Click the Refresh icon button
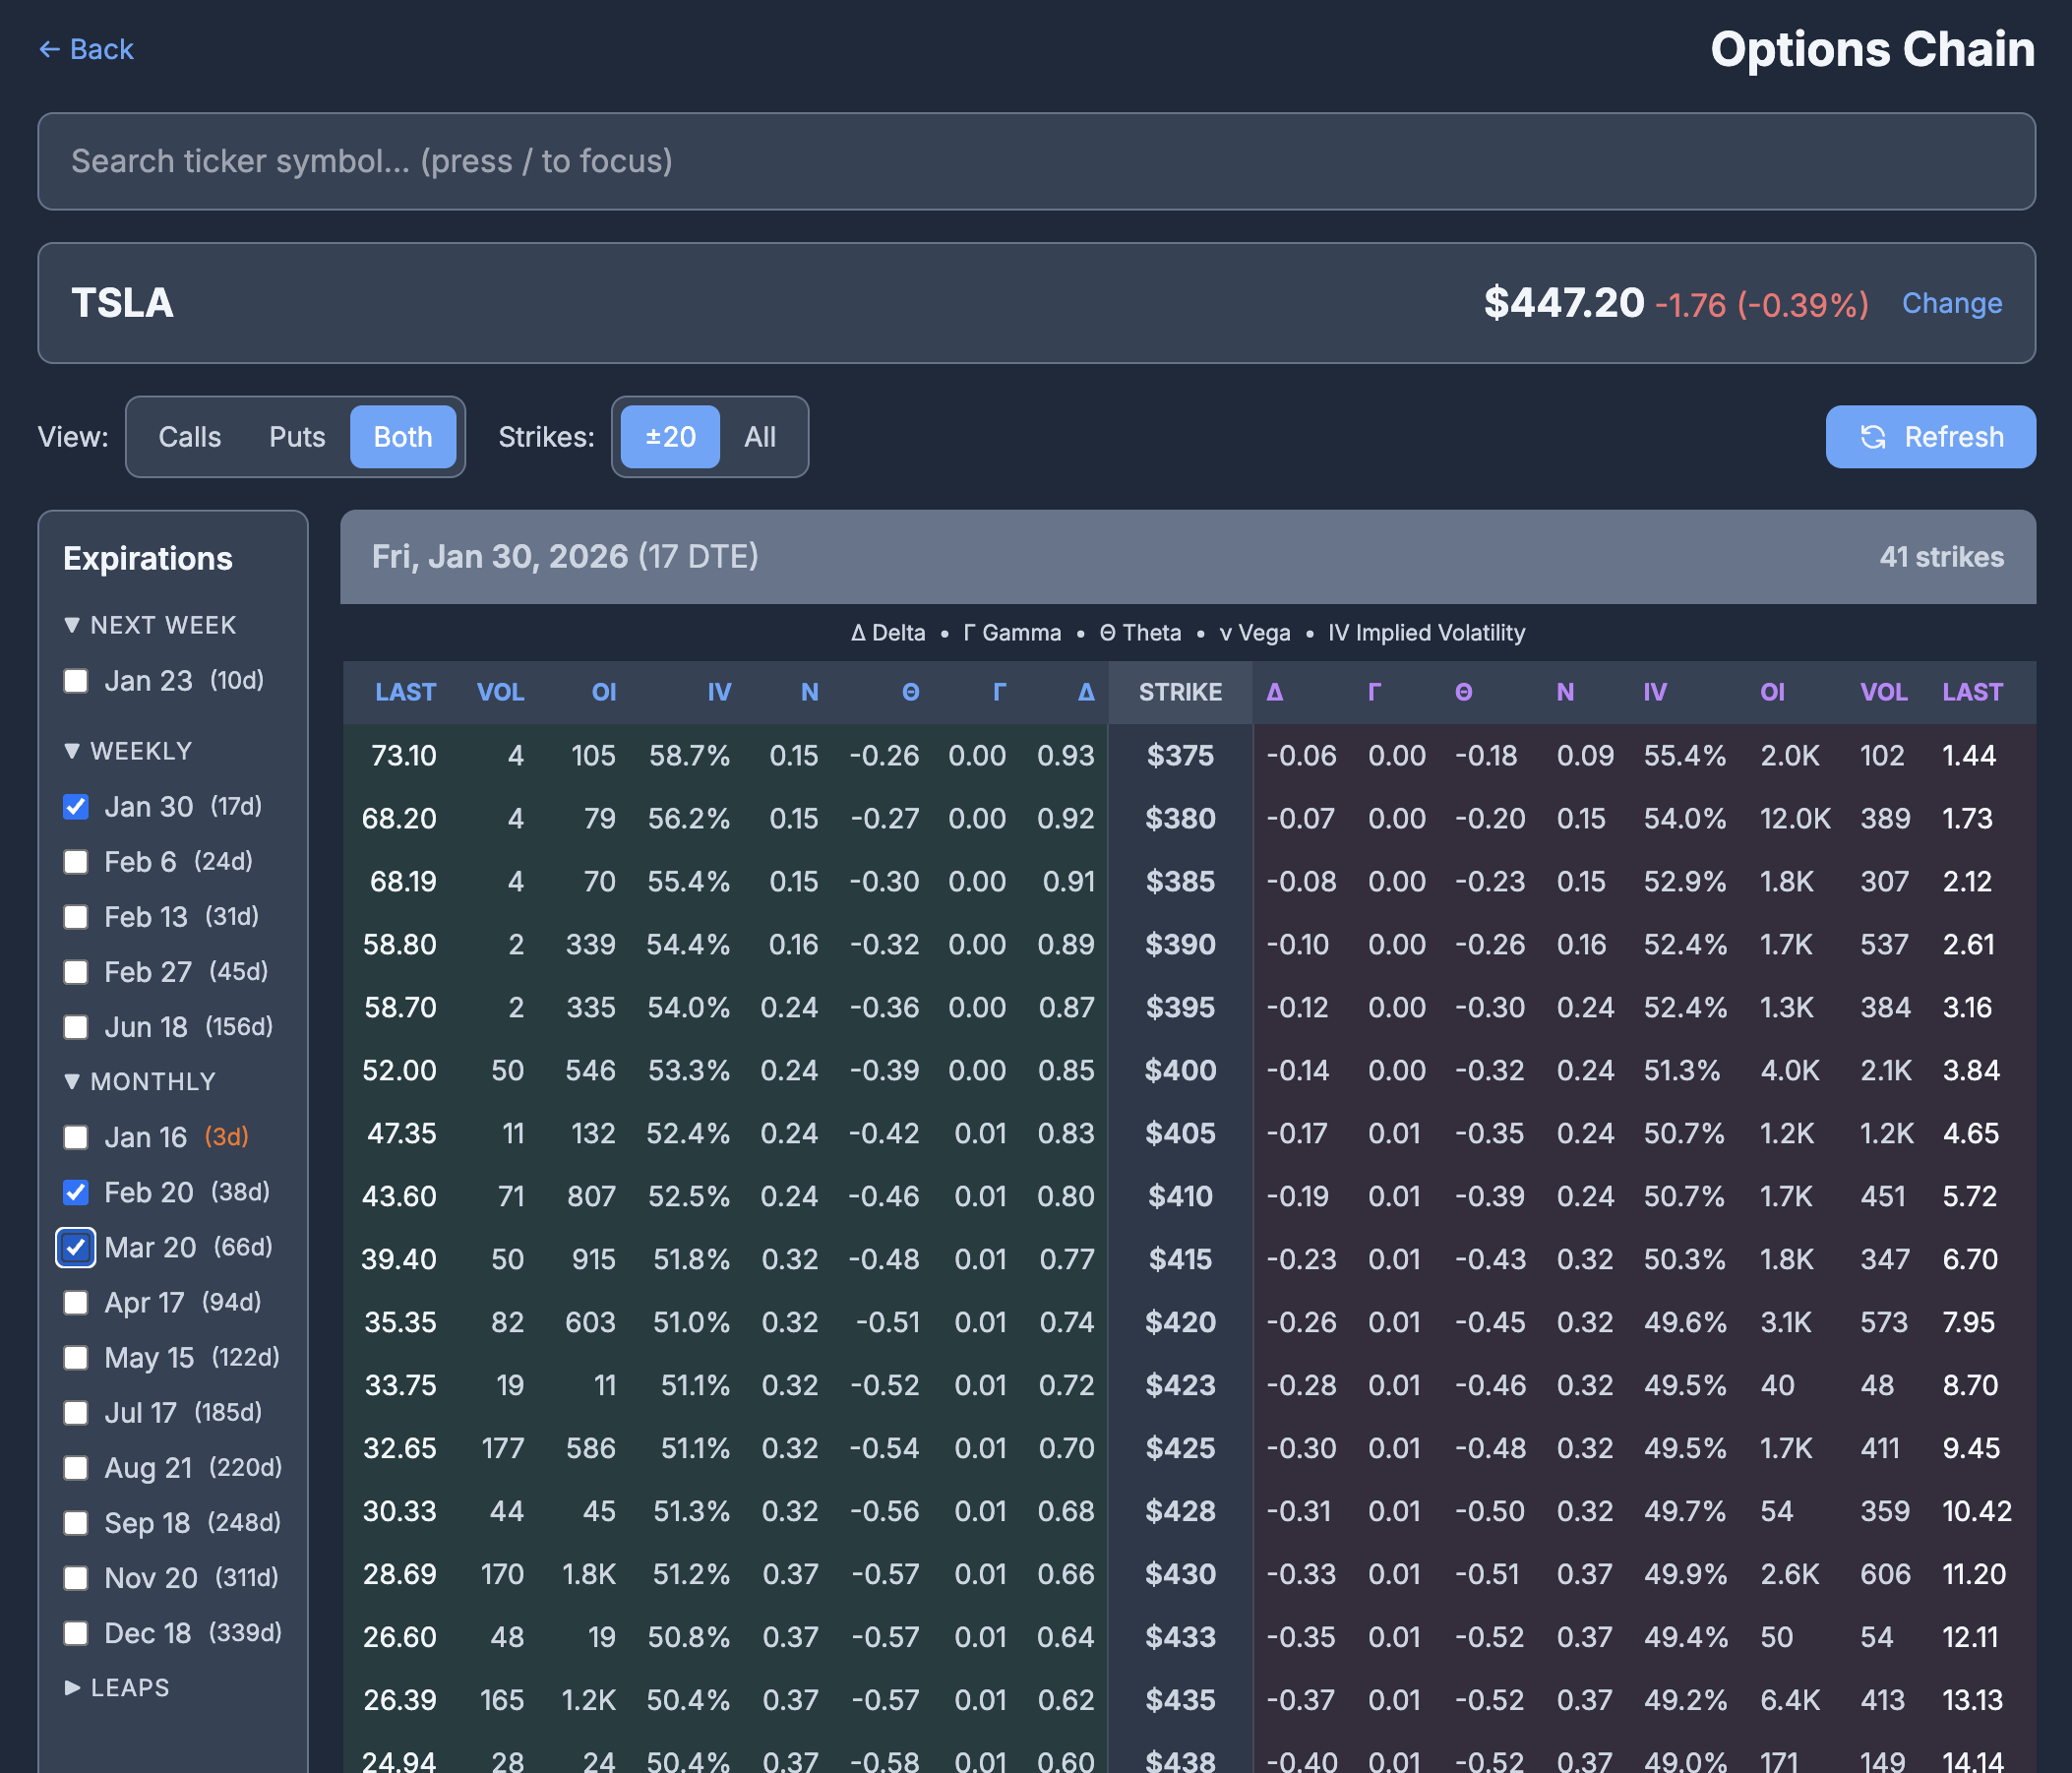2072x1773 pixels. click(1874, 437)
